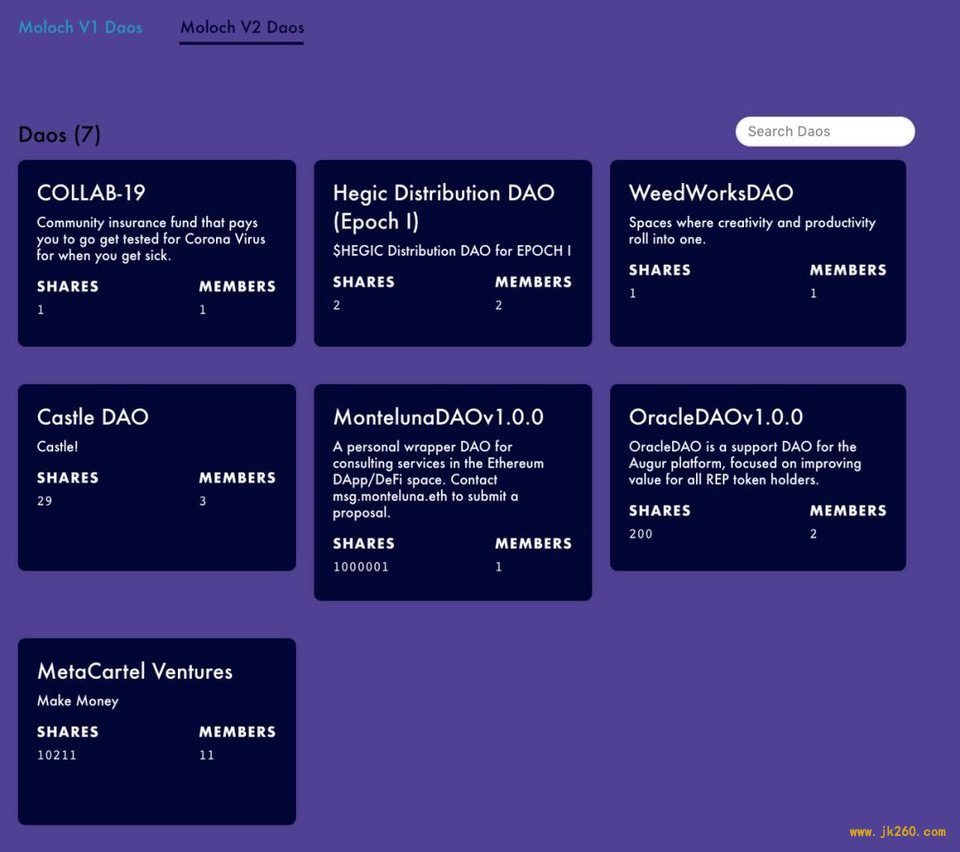Click the WeedWorksDAO title heading
960x852 pixels.
coord(711,193)
